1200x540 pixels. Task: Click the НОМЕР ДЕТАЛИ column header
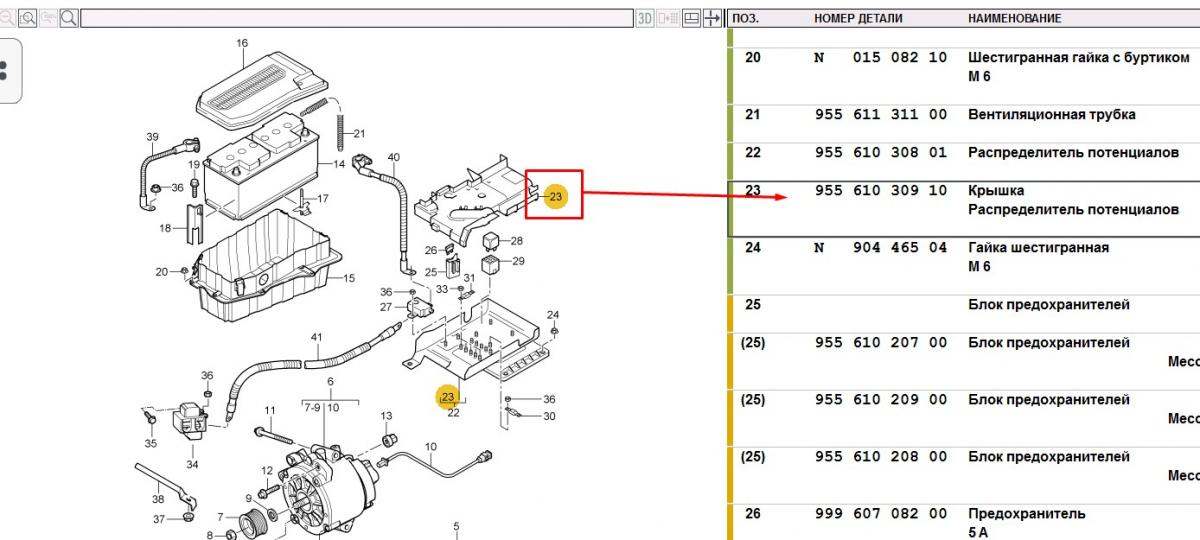coord(857,18)
